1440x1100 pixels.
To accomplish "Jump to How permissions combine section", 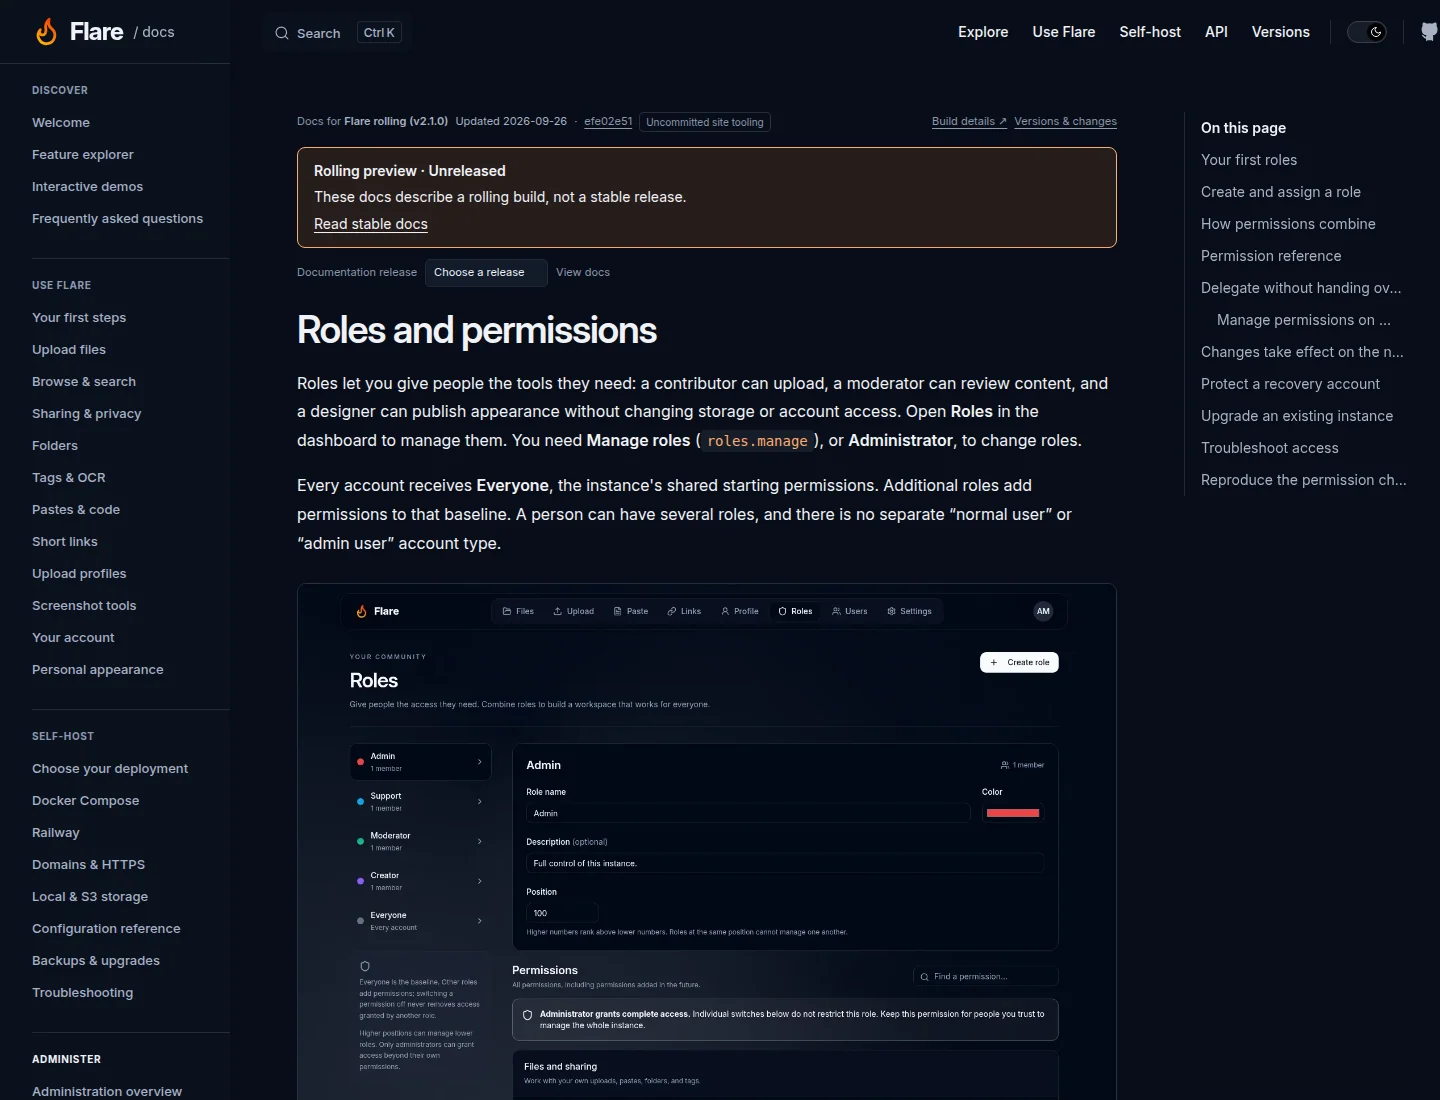I will click(x=1288, y=224).
